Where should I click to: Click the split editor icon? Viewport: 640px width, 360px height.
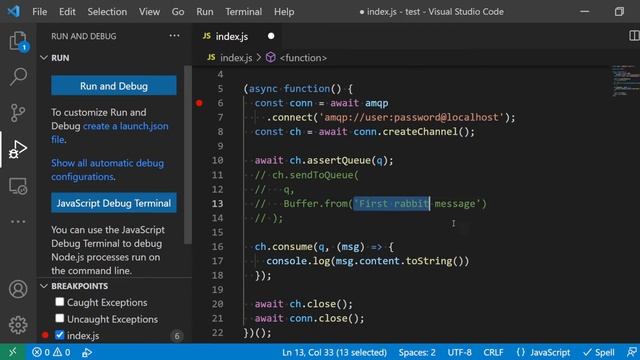pyautogui.click(x=634, y=36)
